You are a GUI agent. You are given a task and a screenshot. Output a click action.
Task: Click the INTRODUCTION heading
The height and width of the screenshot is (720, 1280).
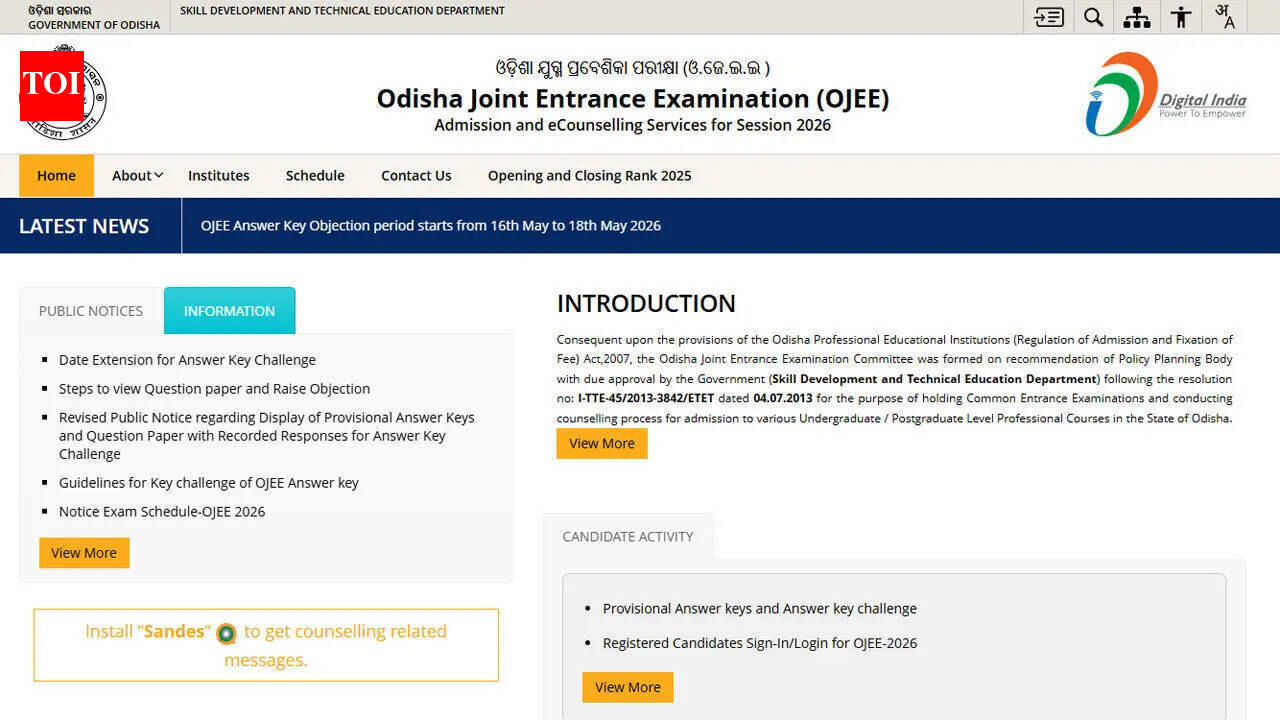tap(646, 304)
